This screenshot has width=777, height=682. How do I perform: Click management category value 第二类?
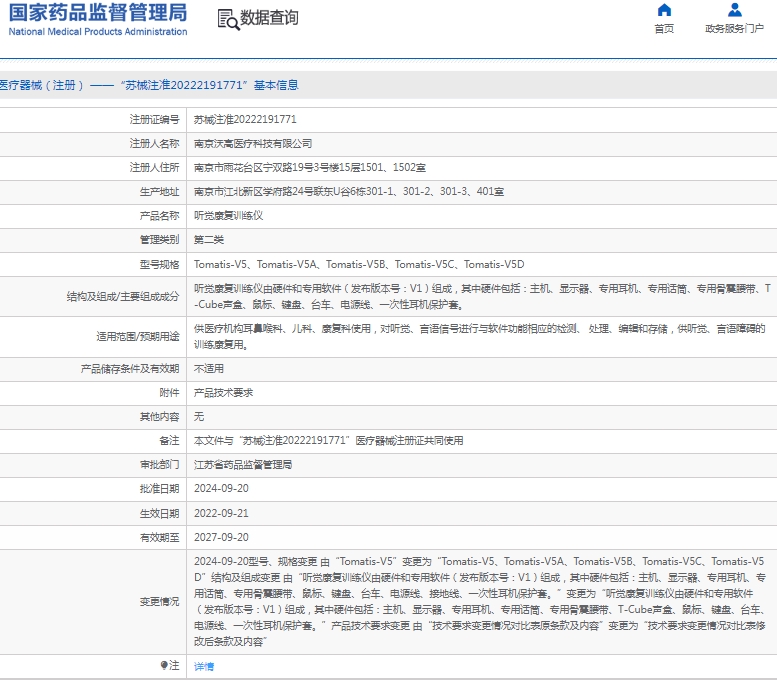tap(209, 240)
